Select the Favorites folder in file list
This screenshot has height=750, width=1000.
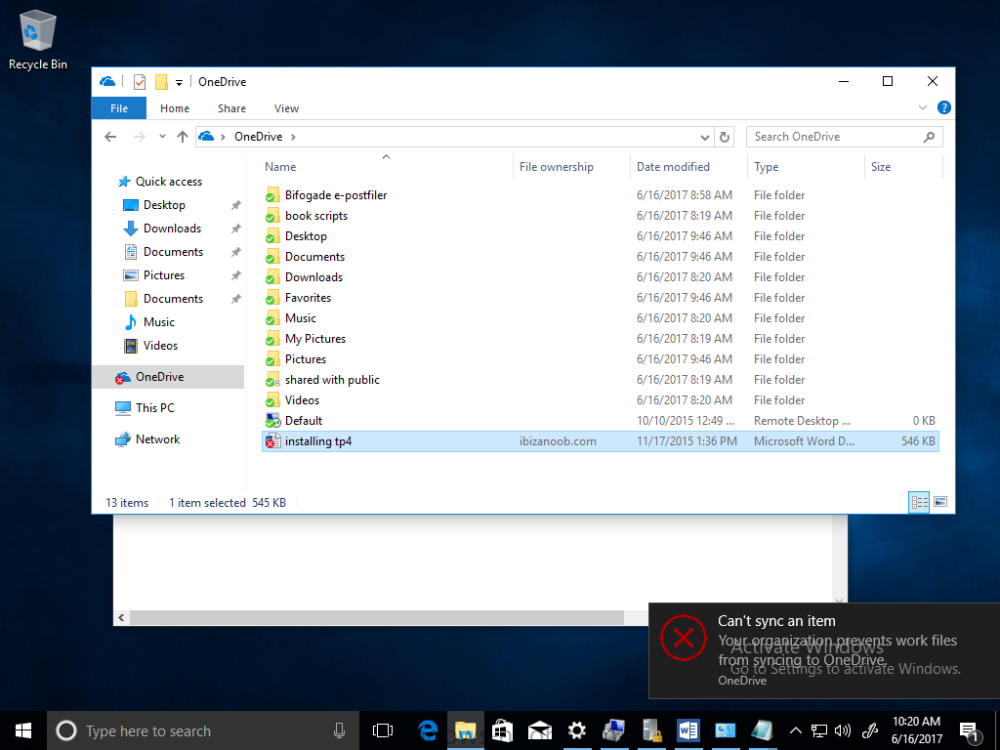coord(599,298)
